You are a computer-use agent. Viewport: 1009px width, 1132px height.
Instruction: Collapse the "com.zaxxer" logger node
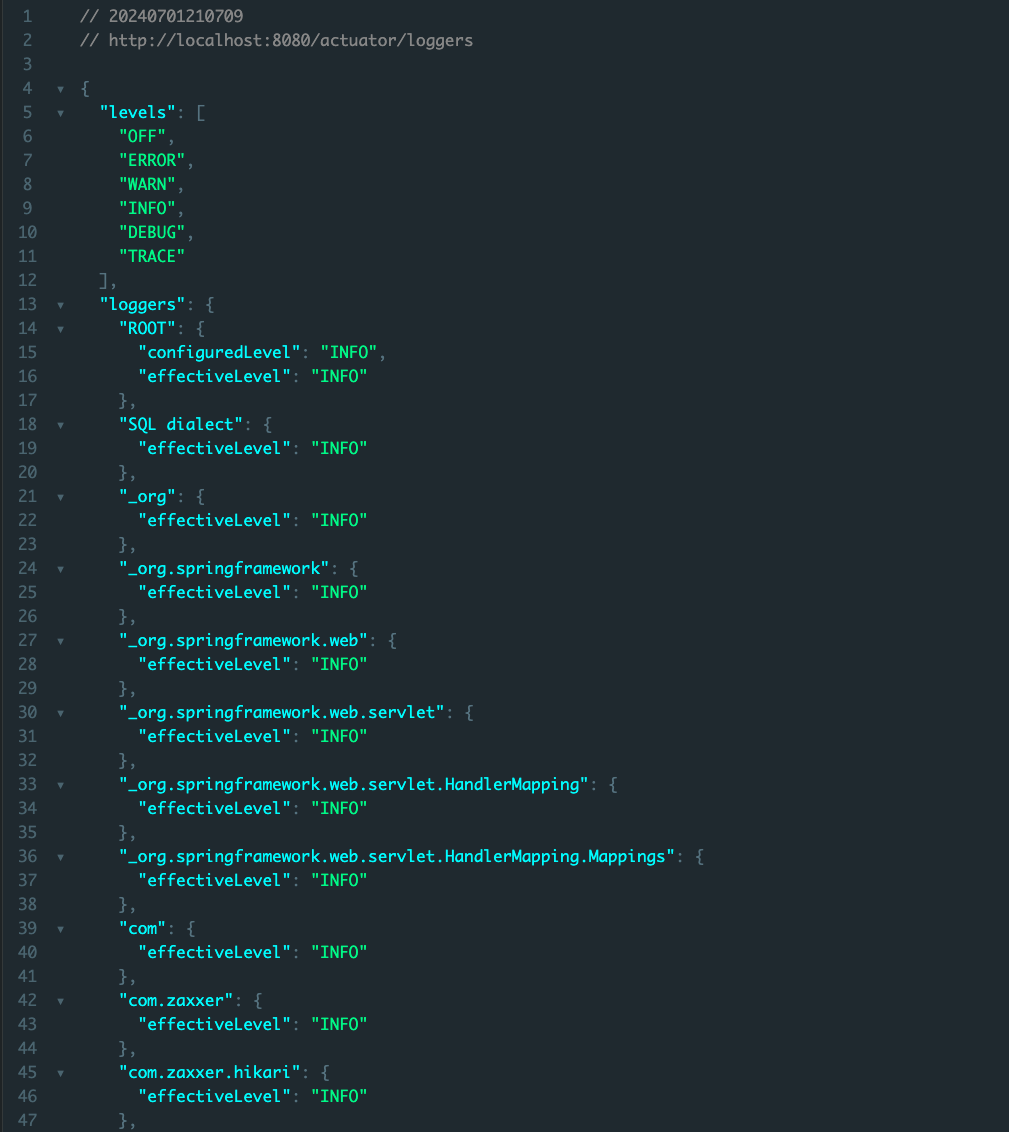coord(61,1001)
